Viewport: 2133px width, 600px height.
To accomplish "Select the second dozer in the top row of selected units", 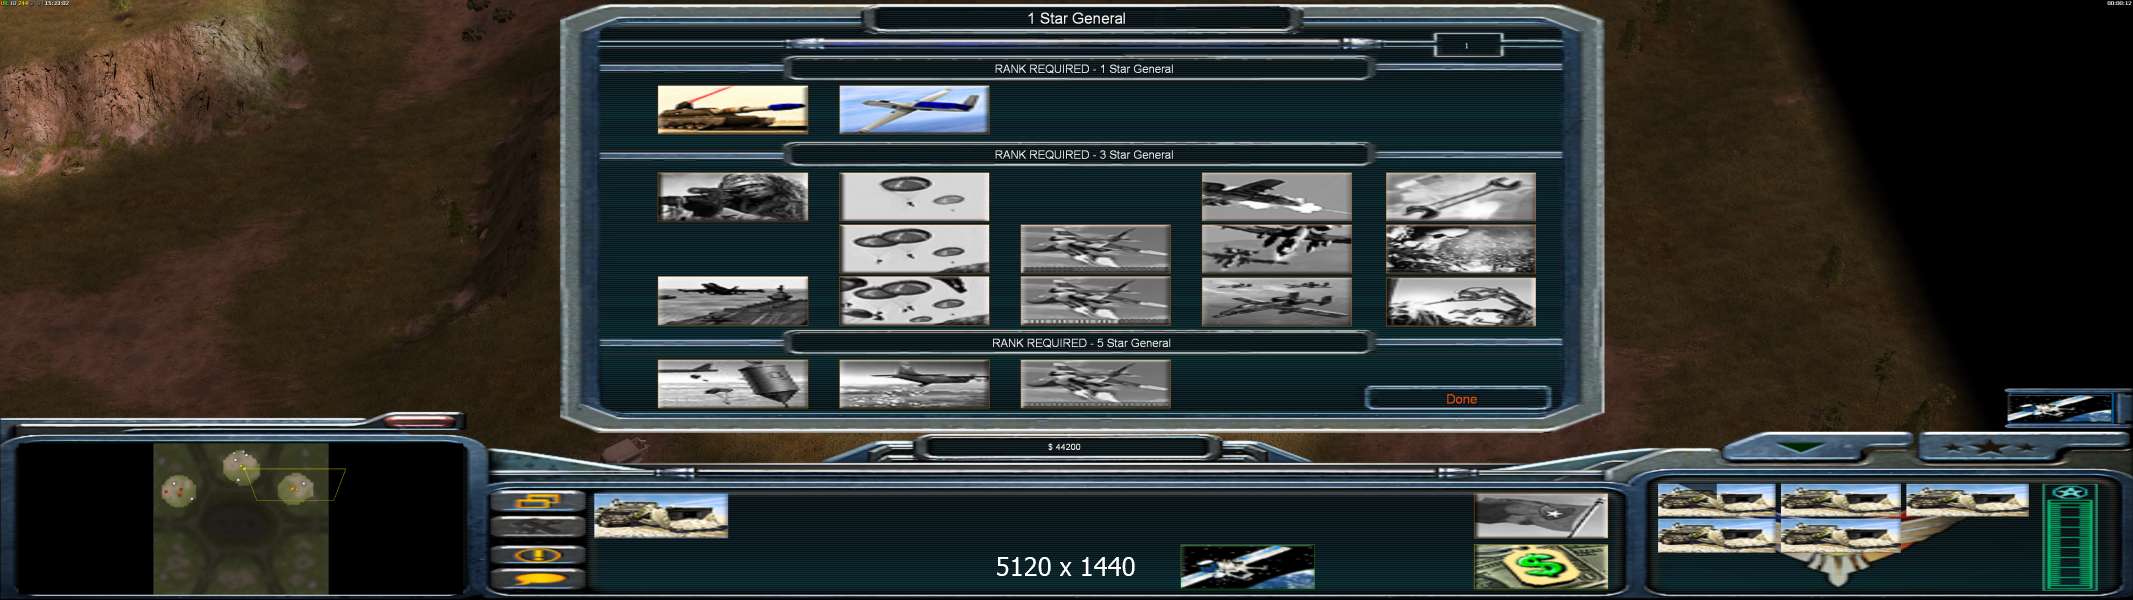I will coord(1840,500).
